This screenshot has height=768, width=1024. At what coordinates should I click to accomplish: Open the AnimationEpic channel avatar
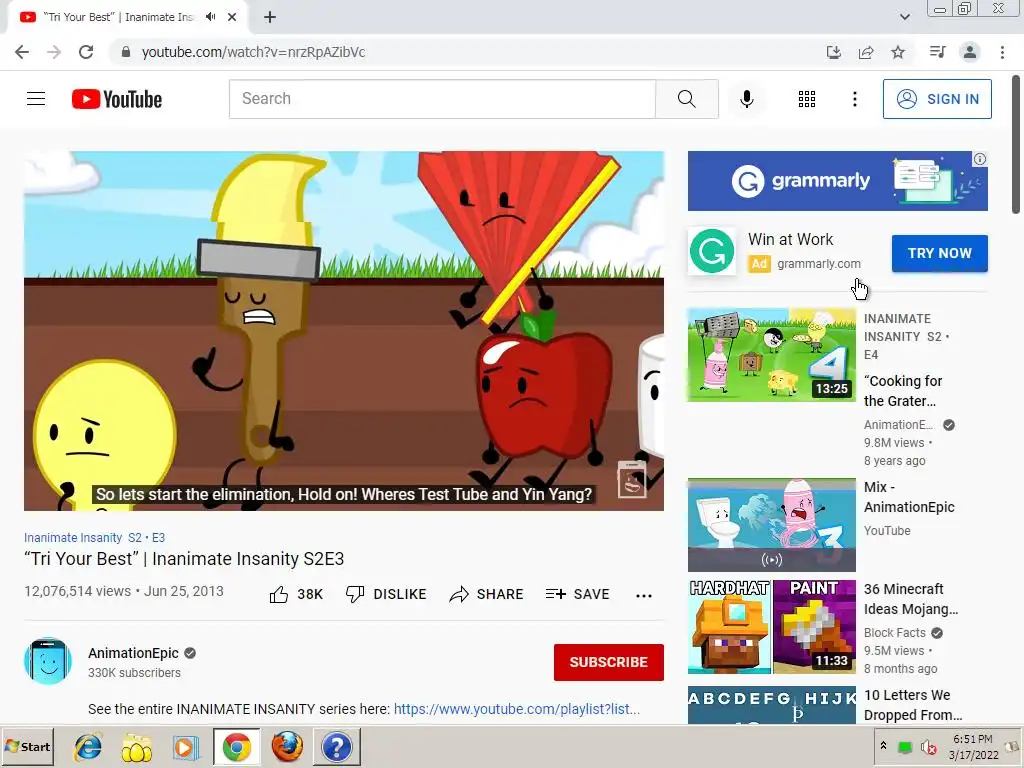click(x=48, y=661)
